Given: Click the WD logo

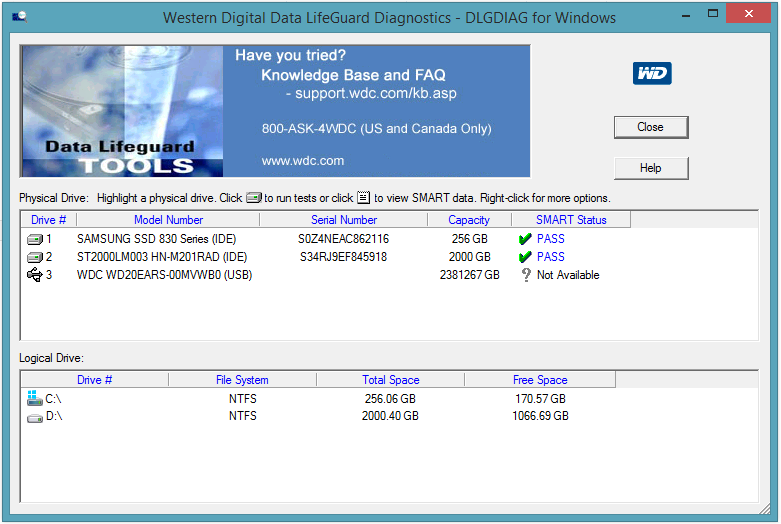Looking at the screenshot, I should (x=652, y=73).
